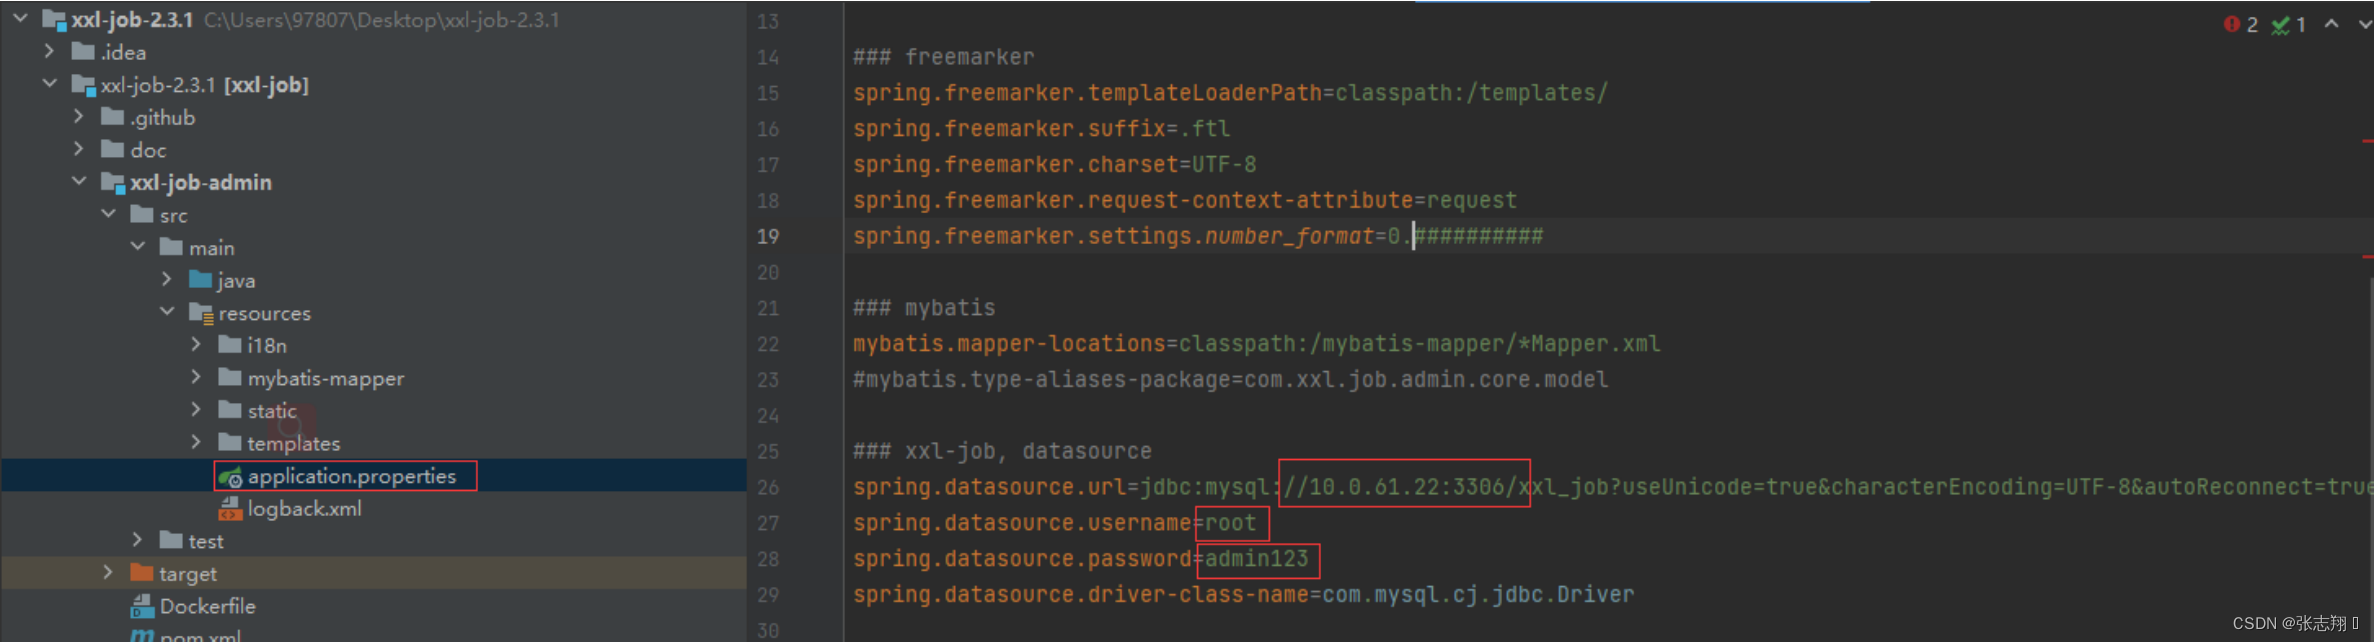
Task: Expand the .github folder
Action: click(x=78, y=117)
